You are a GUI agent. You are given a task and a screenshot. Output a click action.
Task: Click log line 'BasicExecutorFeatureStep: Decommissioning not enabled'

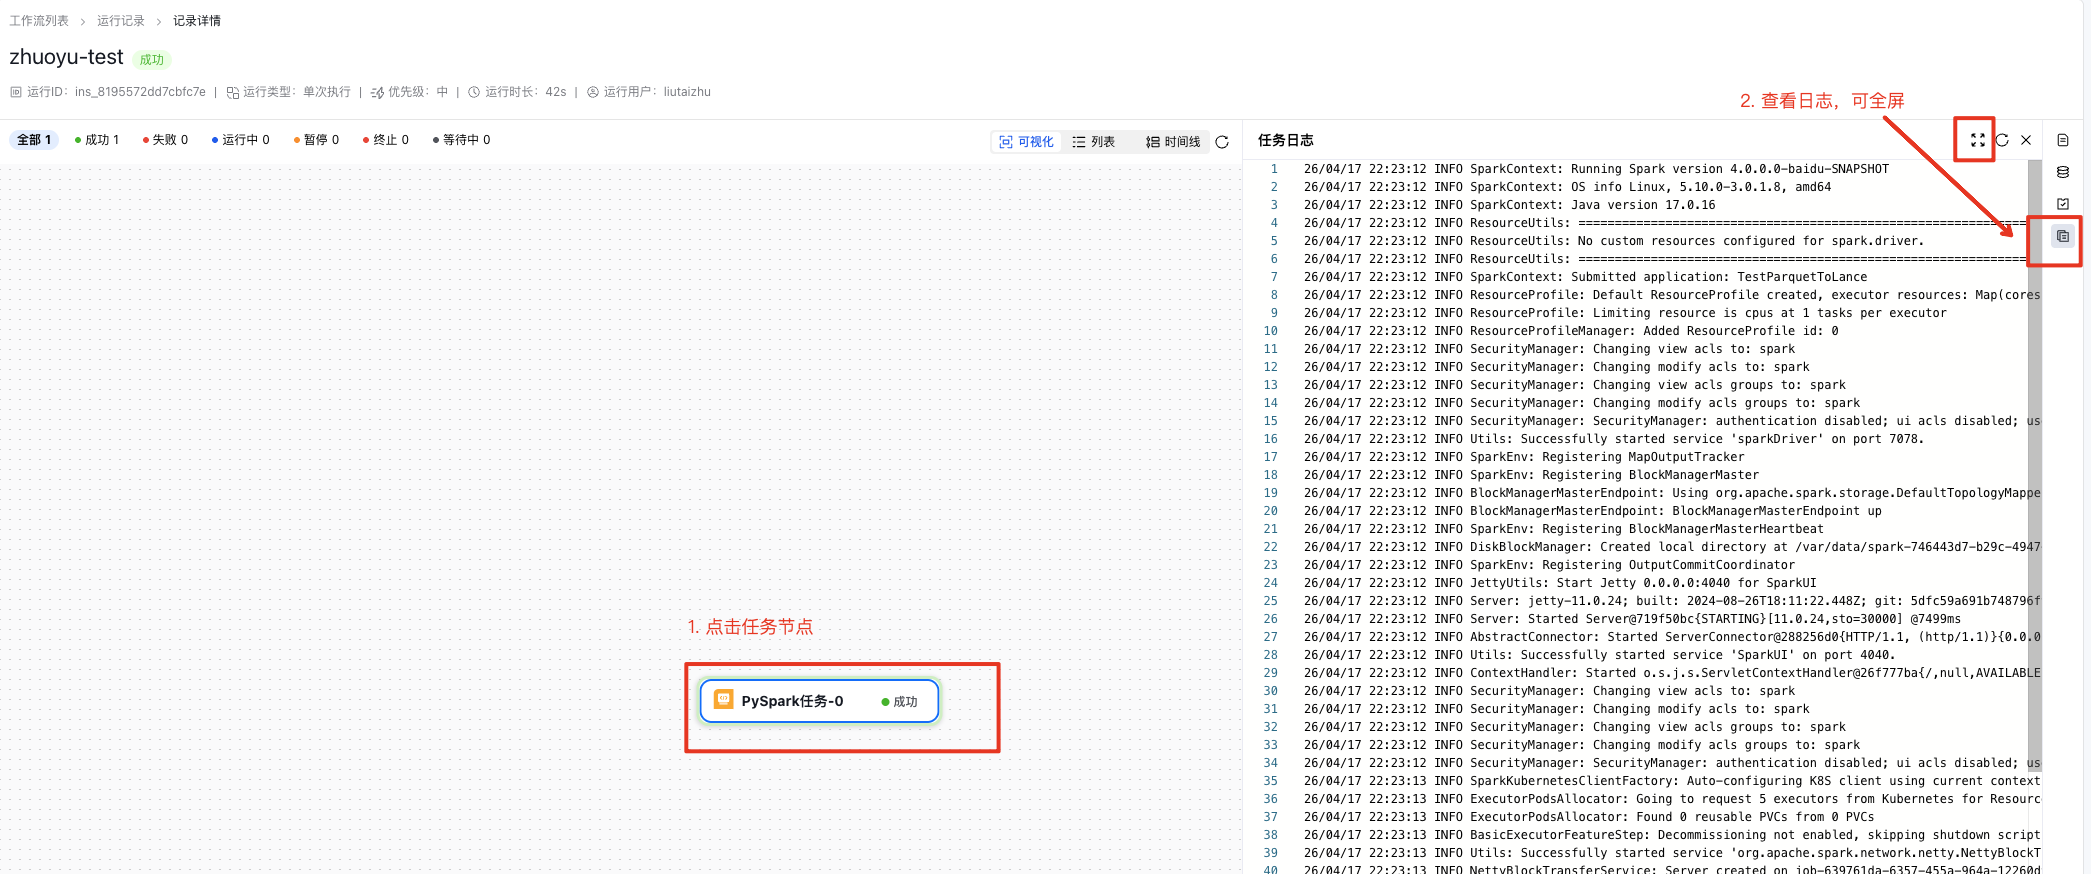click(x=1671, y=835)
